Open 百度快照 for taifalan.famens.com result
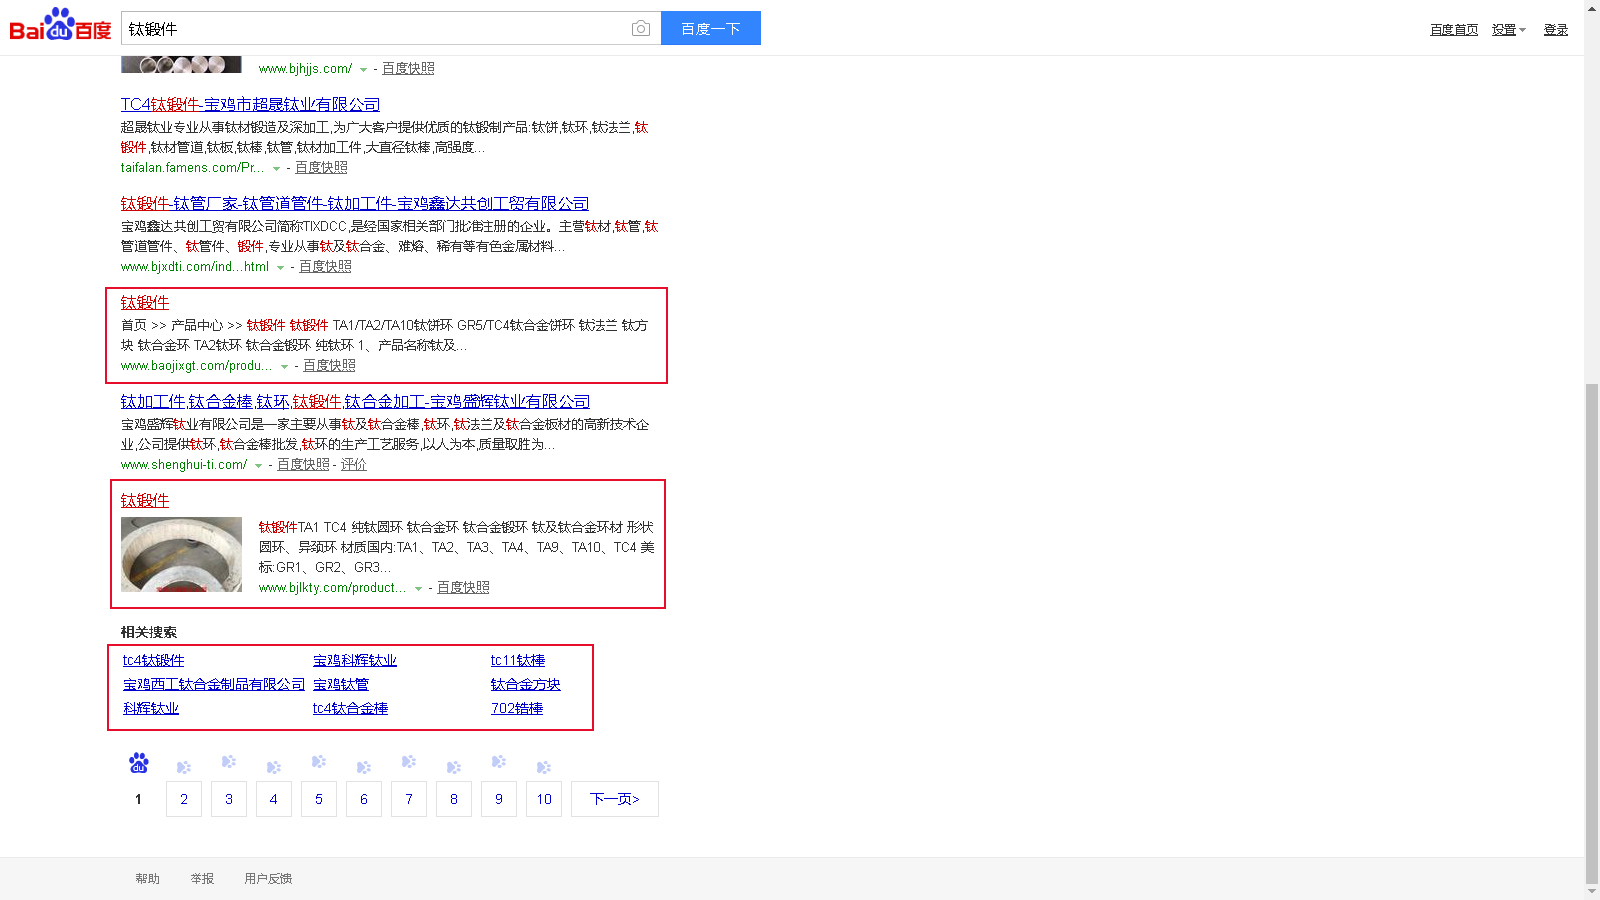The width and height of the screenshot is (1600, 900). click(321, 167)
